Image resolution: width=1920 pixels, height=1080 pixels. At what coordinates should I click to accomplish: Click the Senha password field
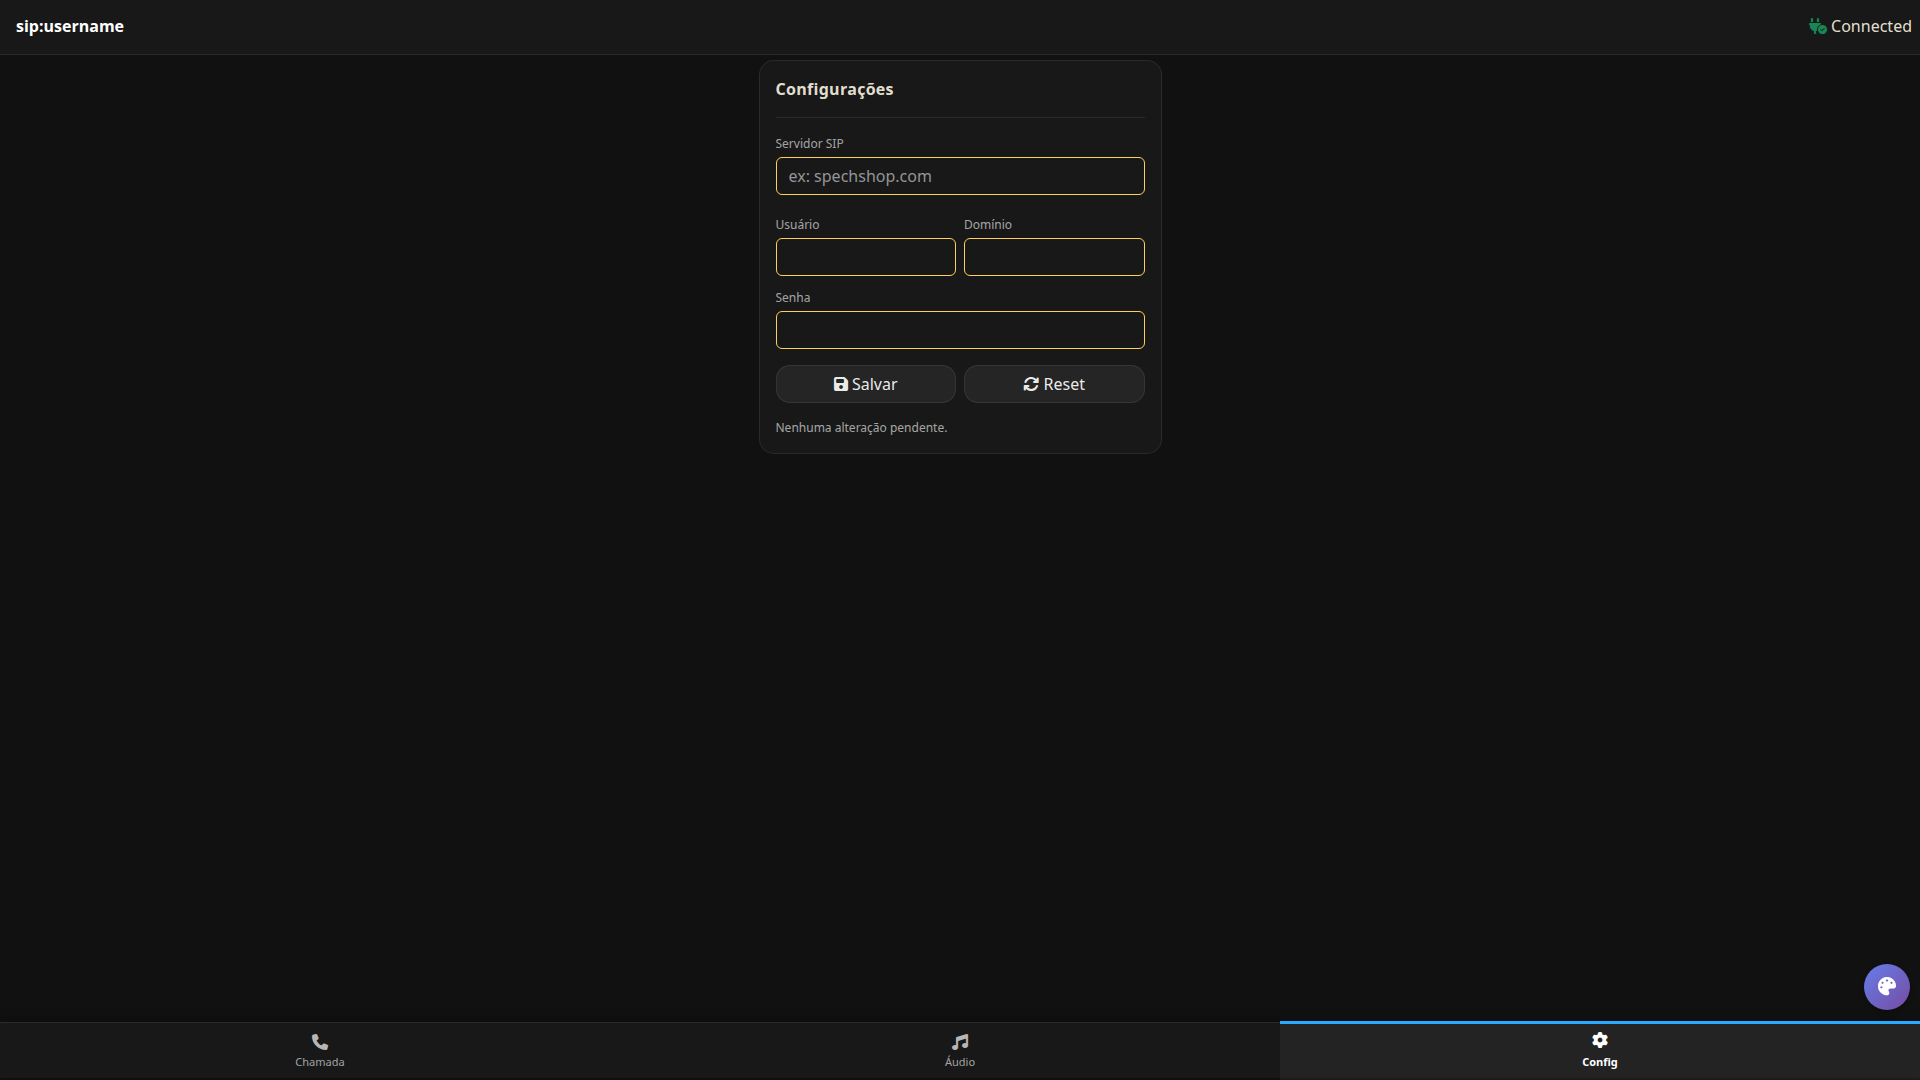959,330
